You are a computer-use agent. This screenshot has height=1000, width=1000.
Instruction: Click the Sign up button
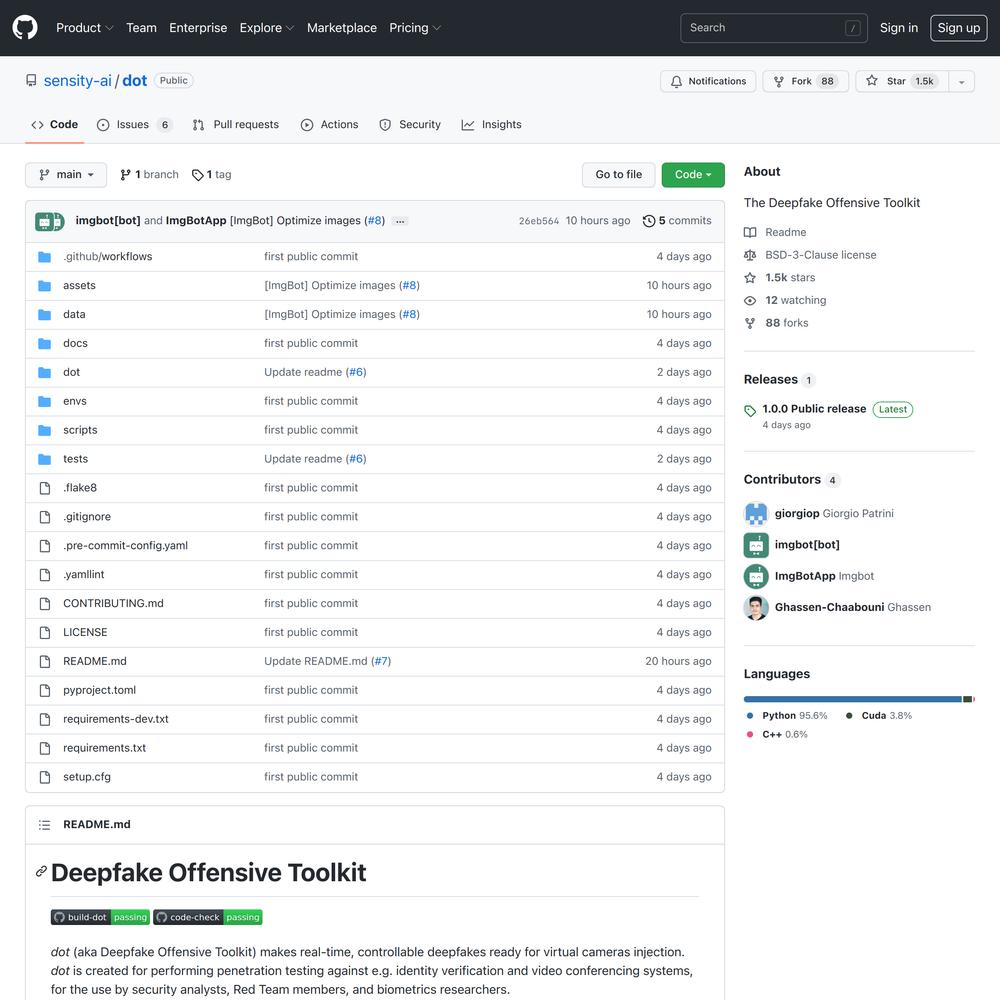(x=959, y=28)
